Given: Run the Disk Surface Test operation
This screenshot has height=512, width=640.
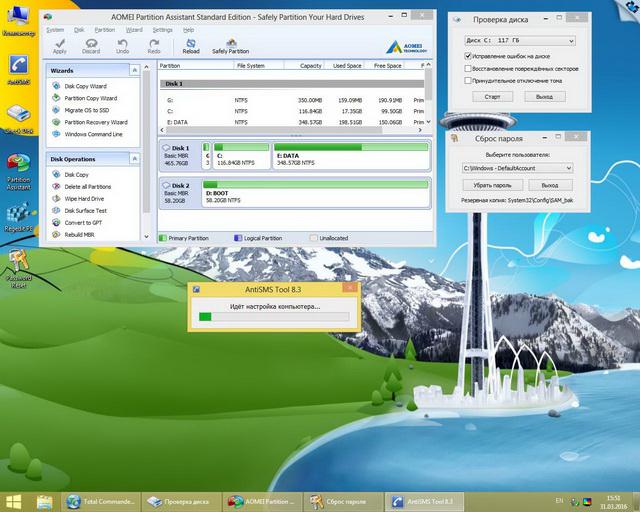Looking at the screenshot, I should [x=85, y=211].
